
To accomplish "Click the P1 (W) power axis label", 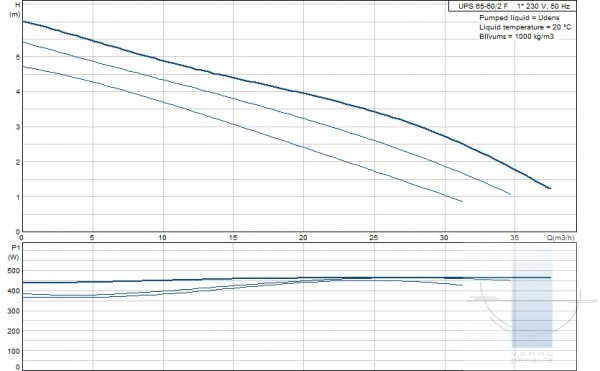I will (x=14, y=252).
